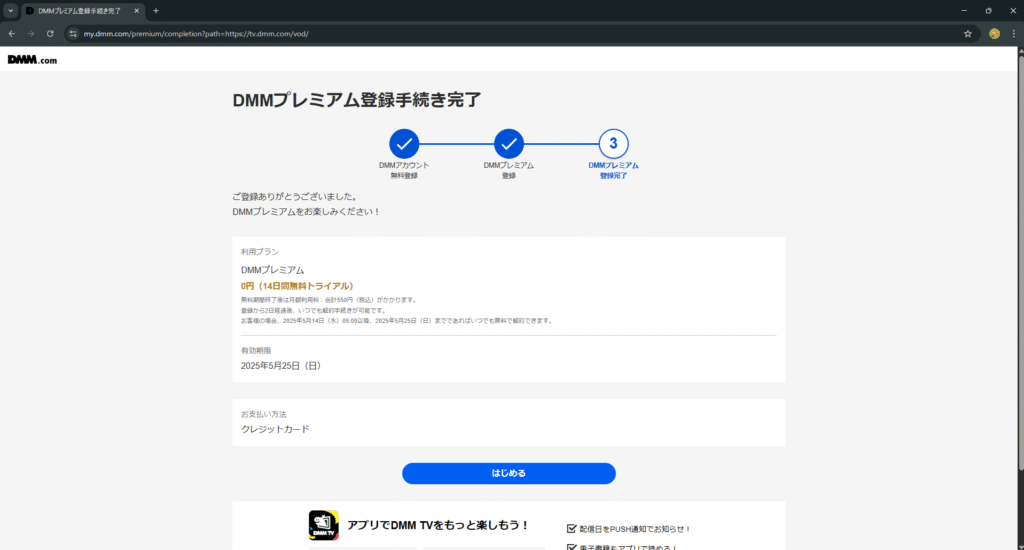Viewport: 1024px width, 550px height.
Task: Open Chrome's three-dot menu
Action: tap(1014, 34)
